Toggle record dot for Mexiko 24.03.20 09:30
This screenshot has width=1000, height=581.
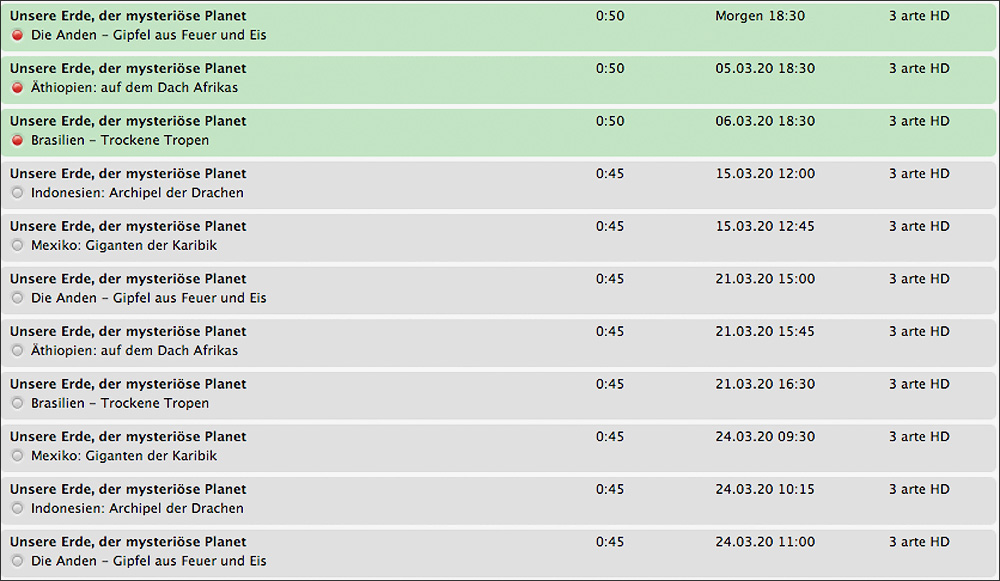pyautogui.click(x=18, y=456)
